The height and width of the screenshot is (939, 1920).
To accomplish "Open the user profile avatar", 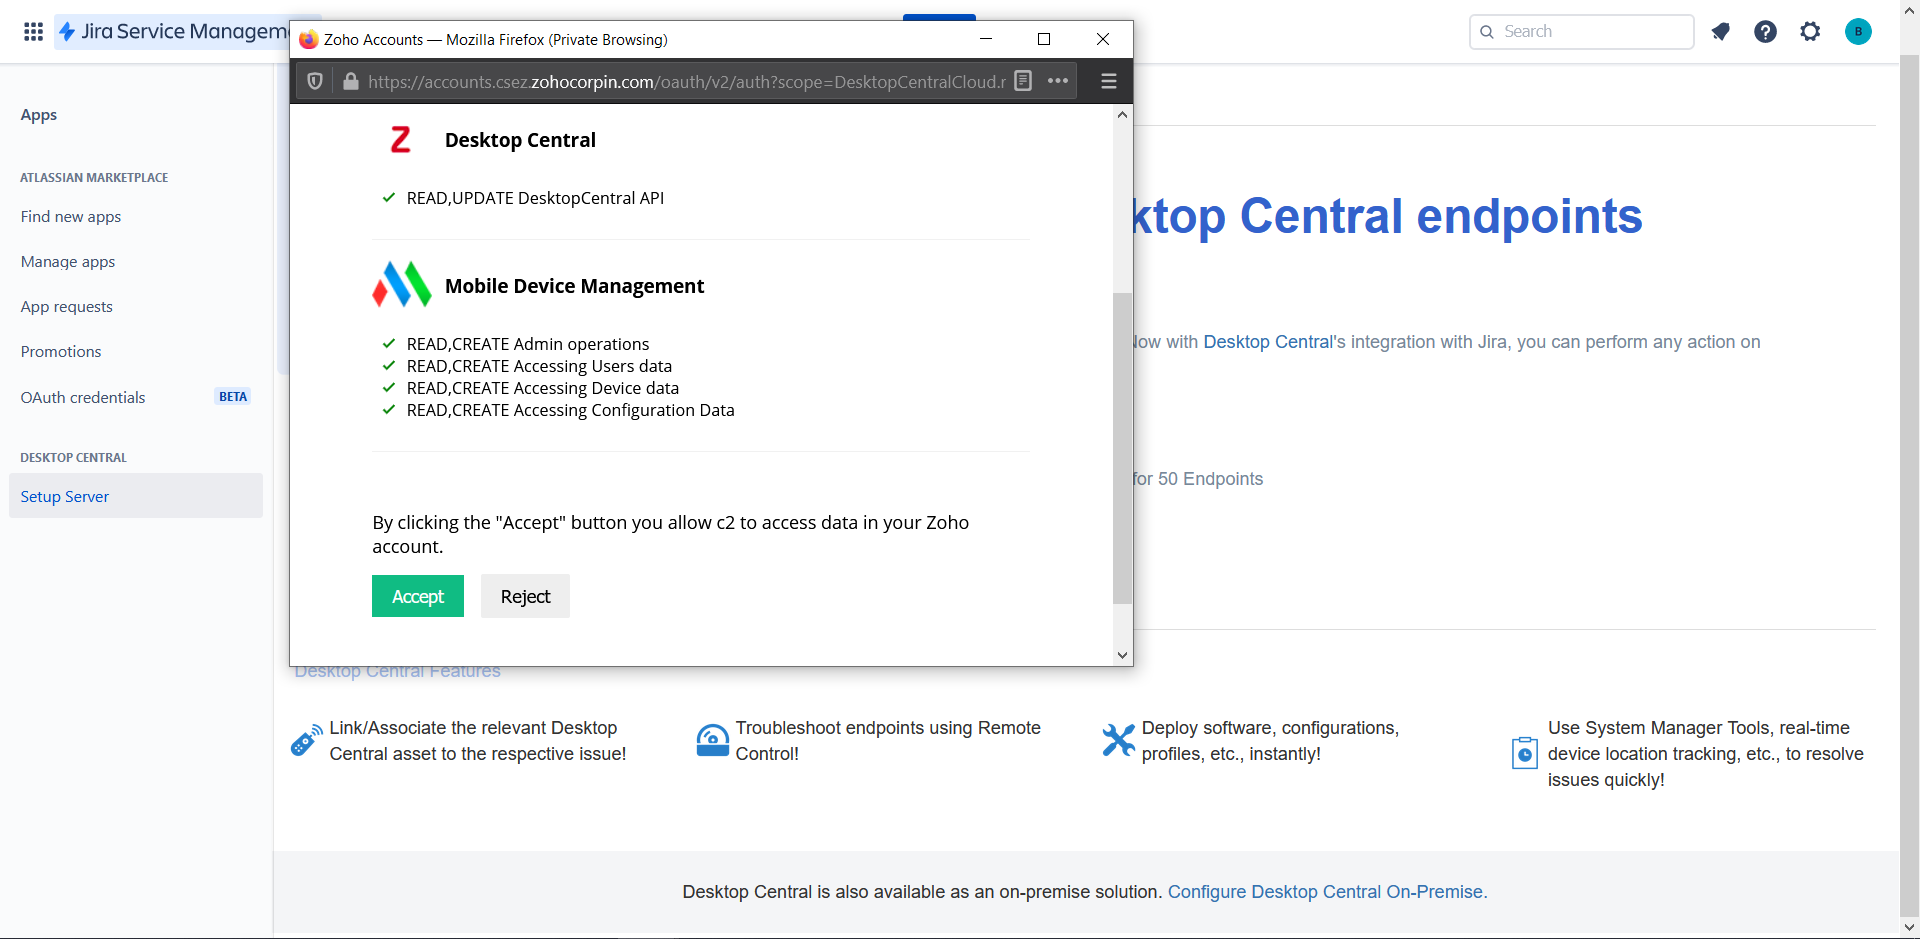I will (x=1857, y=32).
